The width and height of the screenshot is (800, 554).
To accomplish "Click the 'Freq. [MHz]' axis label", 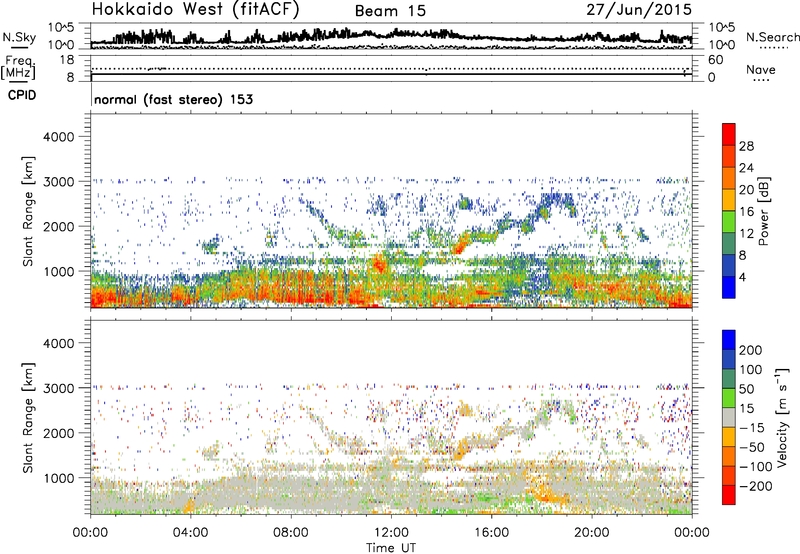I will pyautogui.click(x=18, y=68).
